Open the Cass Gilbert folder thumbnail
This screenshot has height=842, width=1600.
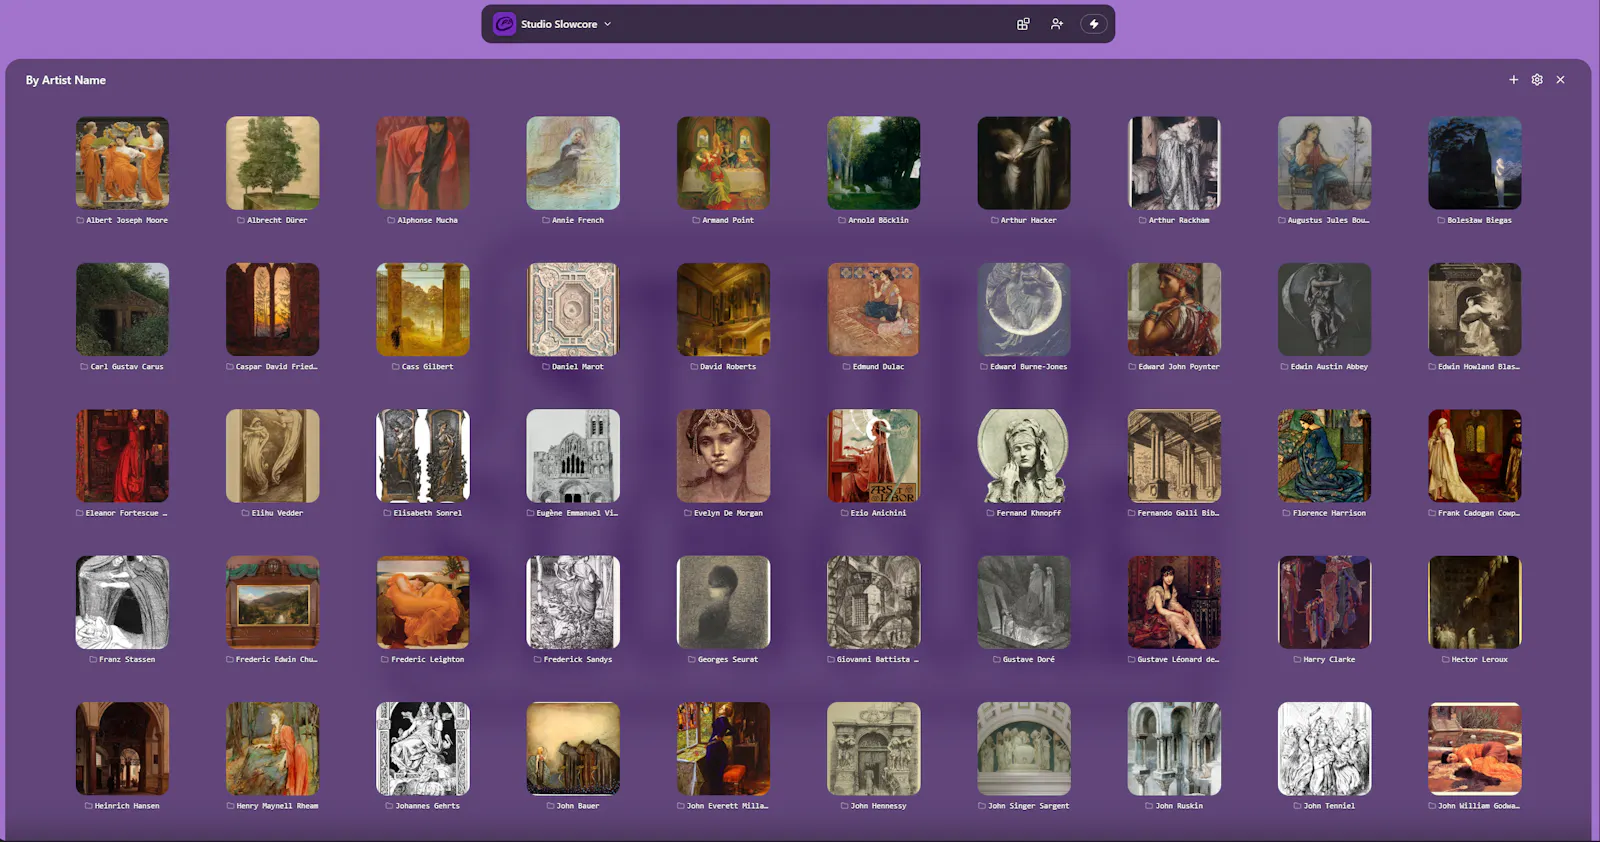[423, 310]
